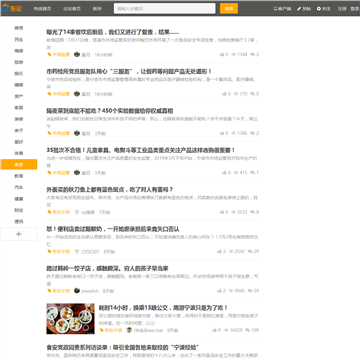Select the 推荐 sidebar category
Screen dimensions: 360x360
point(19,28)
